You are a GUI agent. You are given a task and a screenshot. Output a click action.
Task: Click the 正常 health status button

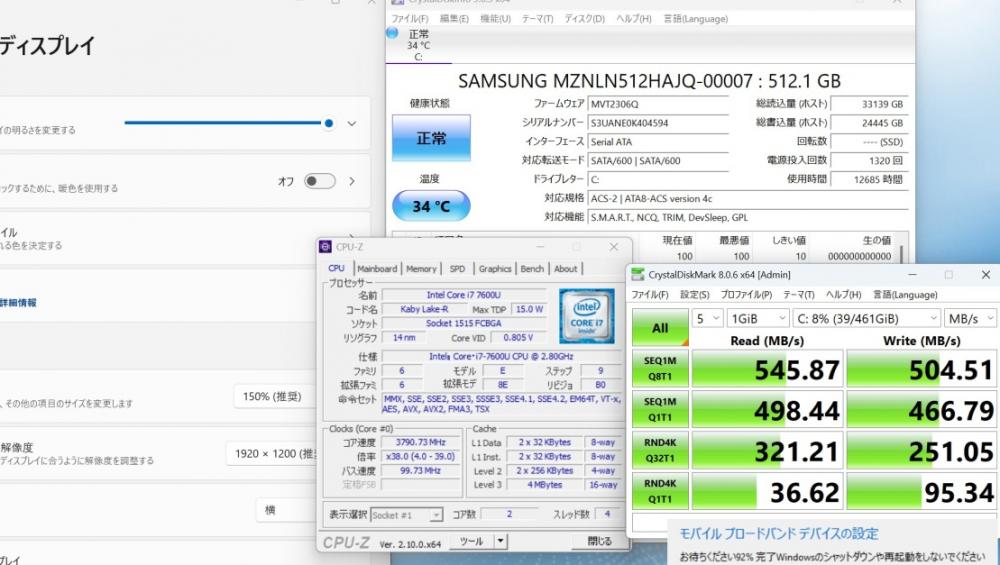431,138
